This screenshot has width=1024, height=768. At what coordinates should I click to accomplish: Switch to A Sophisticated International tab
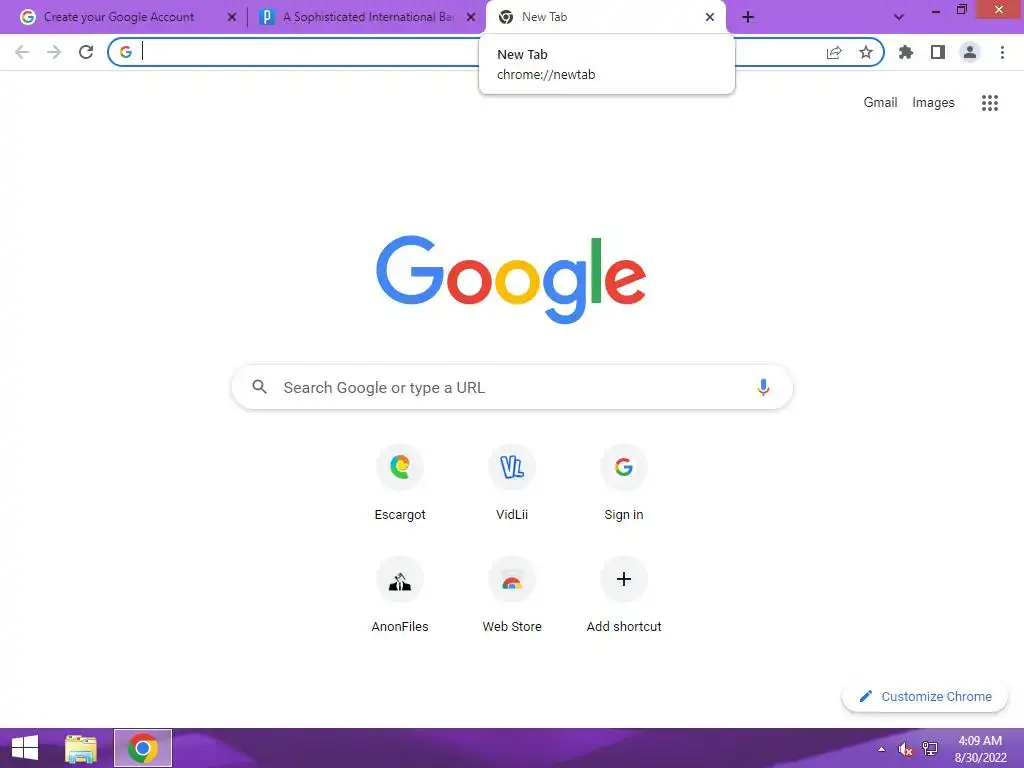[369, 17]
